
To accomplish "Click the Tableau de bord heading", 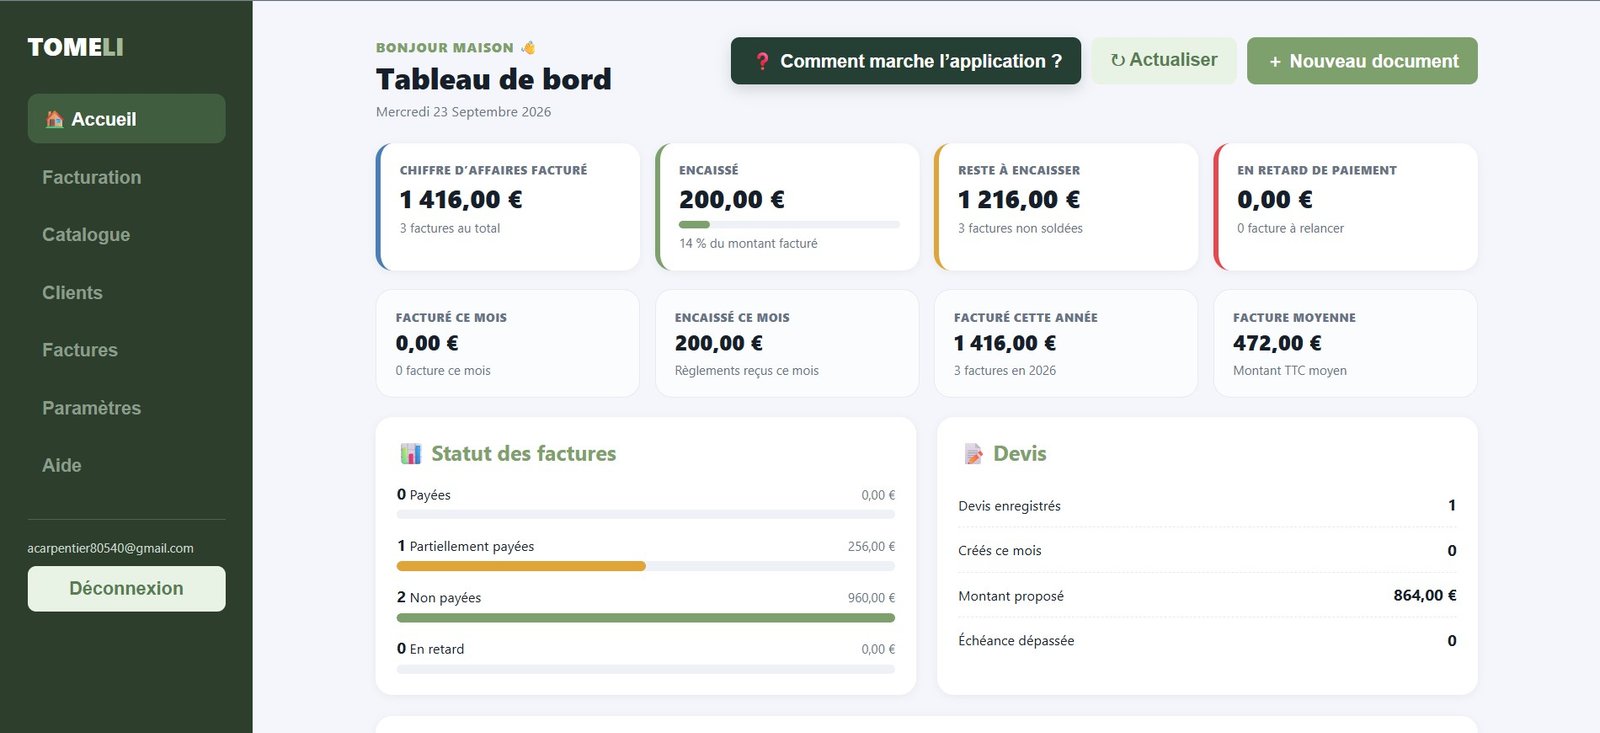I will coord(494,79).
